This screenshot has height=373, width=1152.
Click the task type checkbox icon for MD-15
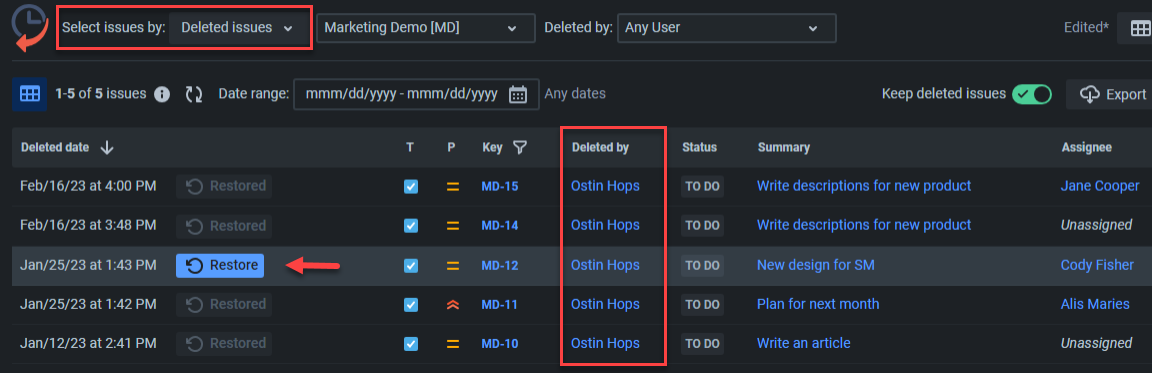click(411, 186)
